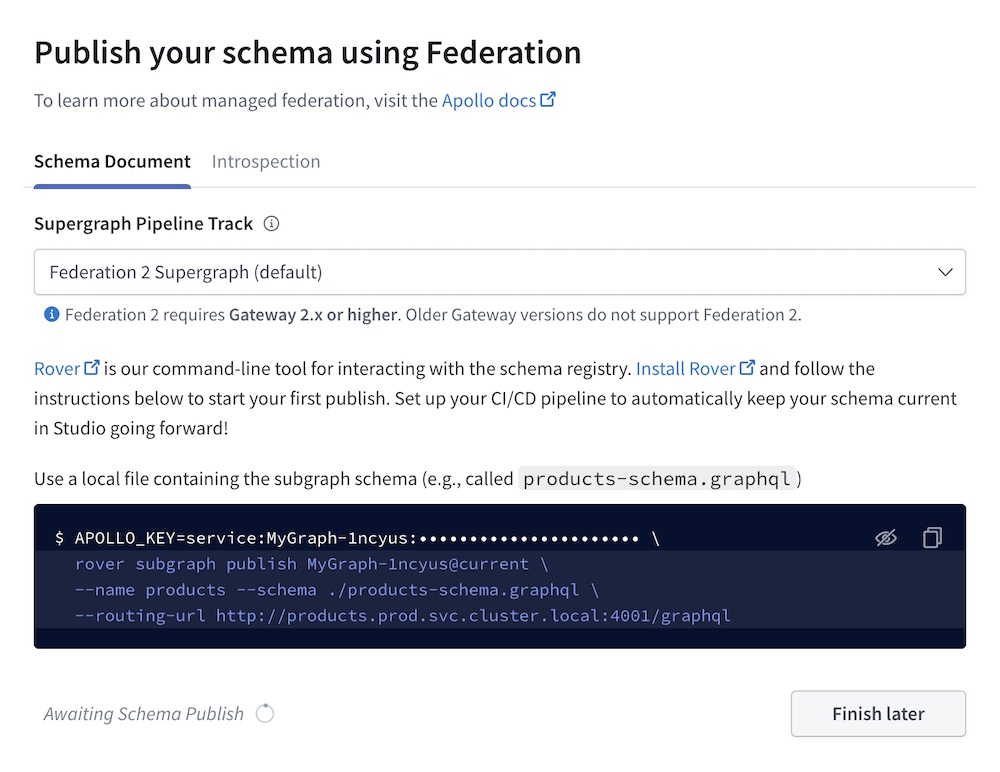
Task: Open the Rover link
Action: (56, 368)
